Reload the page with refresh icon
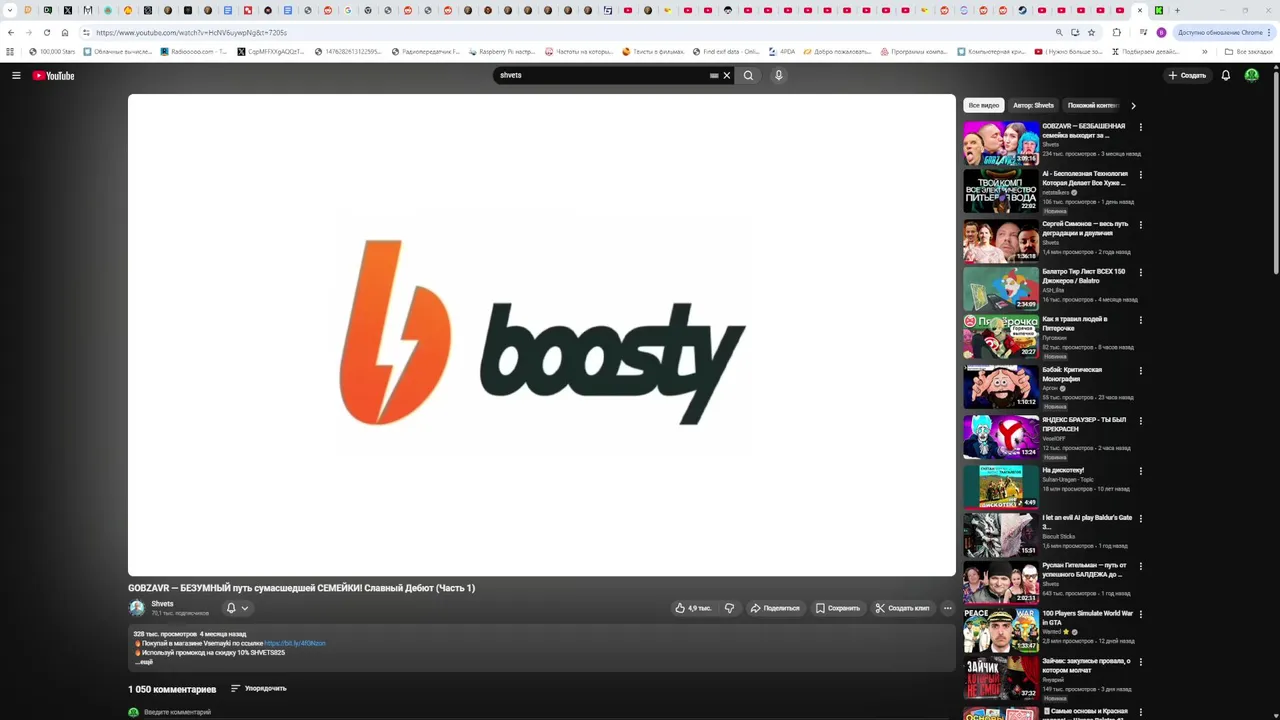 point(47,32)
